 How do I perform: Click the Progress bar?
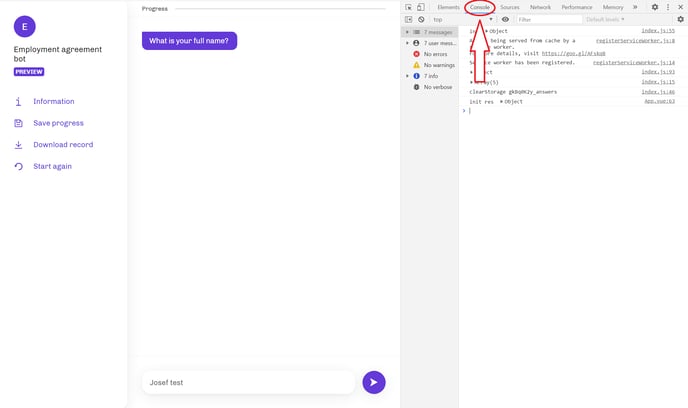coord(280,9)
